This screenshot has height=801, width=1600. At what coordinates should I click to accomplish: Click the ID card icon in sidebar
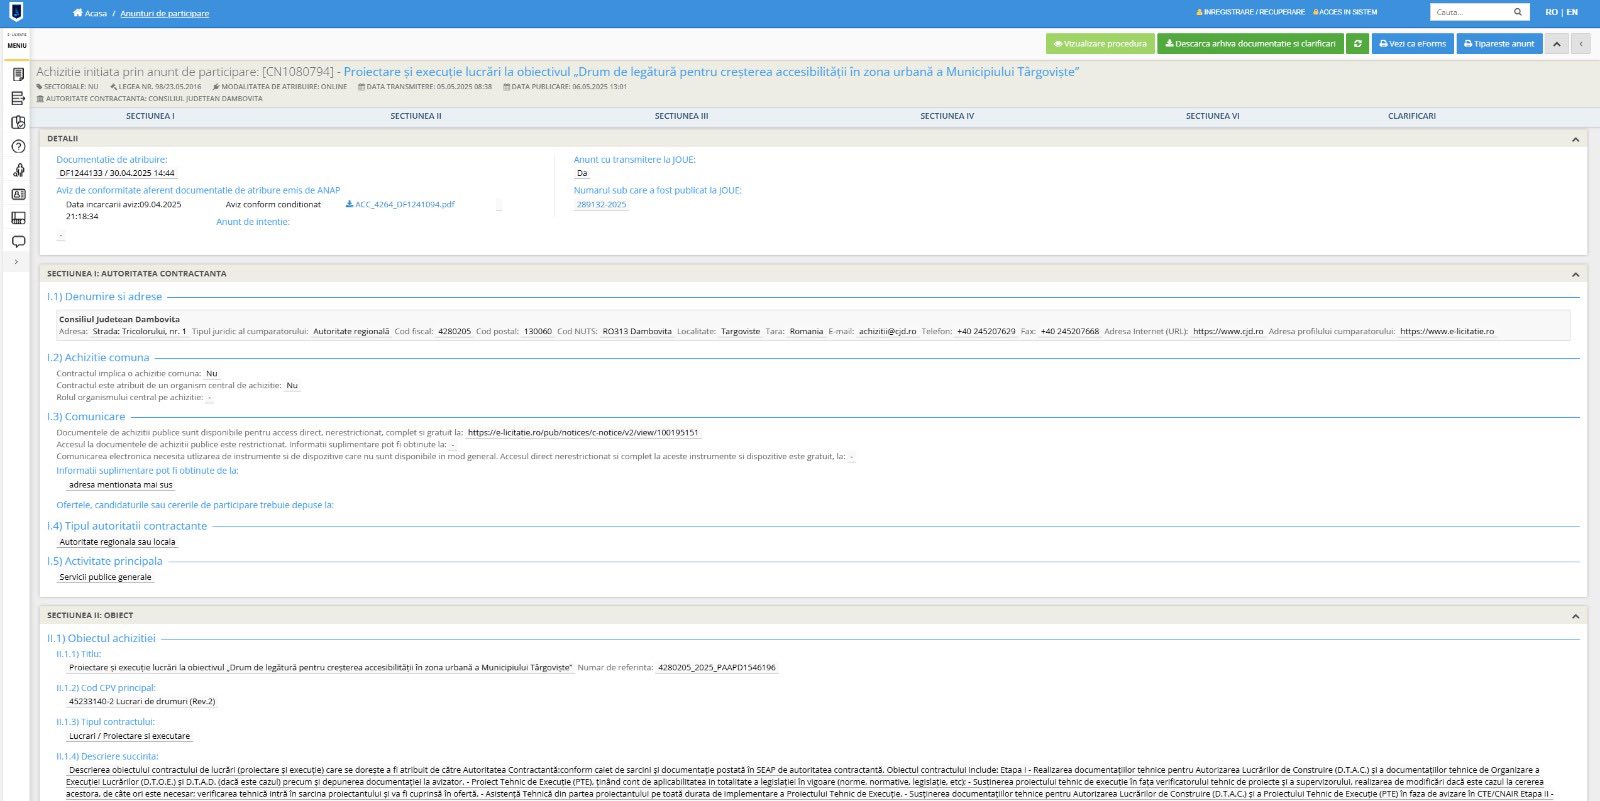coord(18,194)
